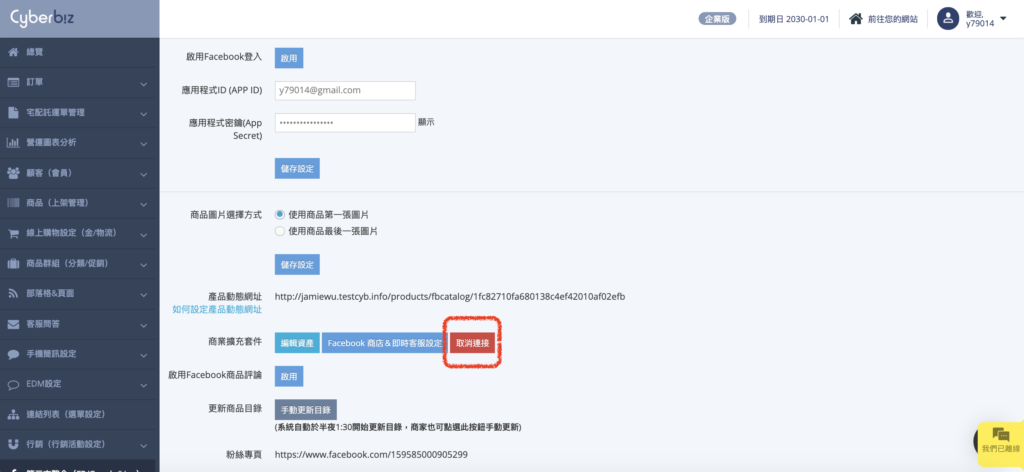Click the 企業版 badge
Screen dimensions: 1024x472
(x=717, y=19)
